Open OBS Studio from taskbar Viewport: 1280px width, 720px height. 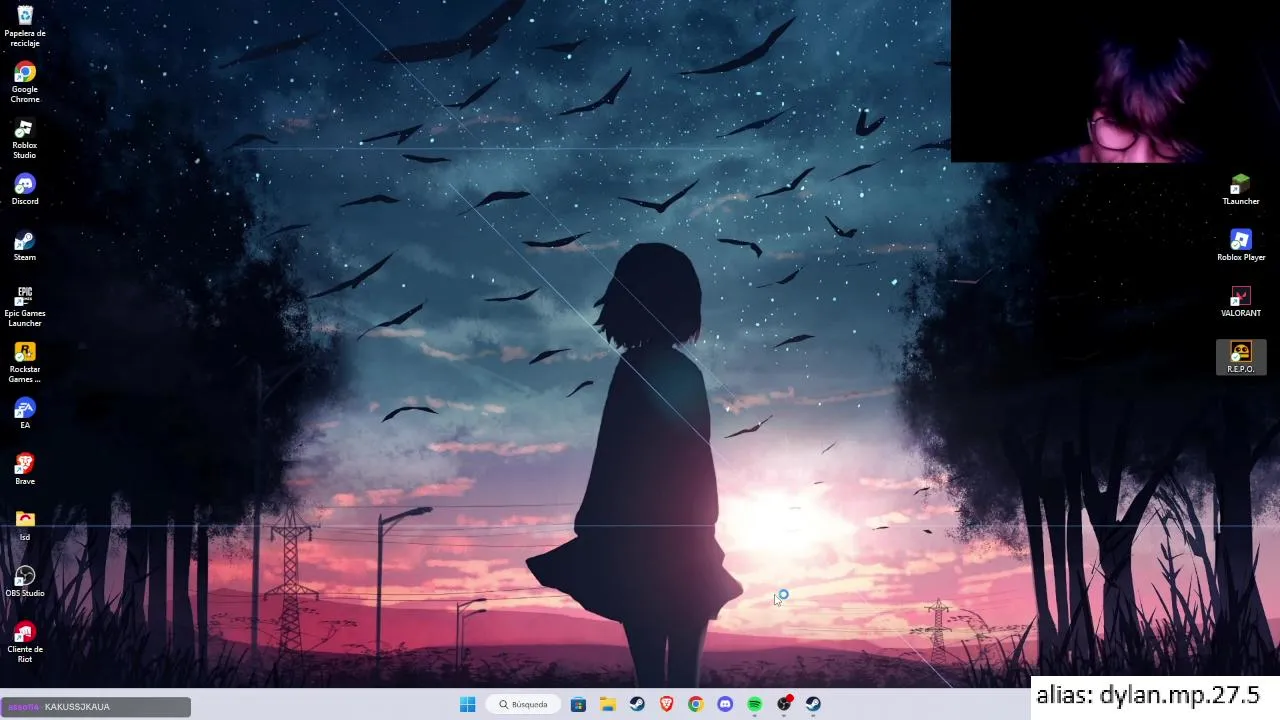(784, 704)
